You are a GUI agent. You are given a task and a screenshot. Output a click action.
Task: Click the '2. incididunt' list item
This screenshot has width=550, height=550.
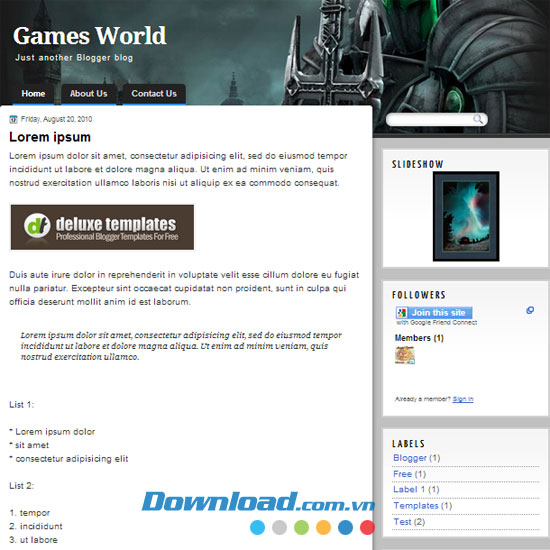[36, 526]
